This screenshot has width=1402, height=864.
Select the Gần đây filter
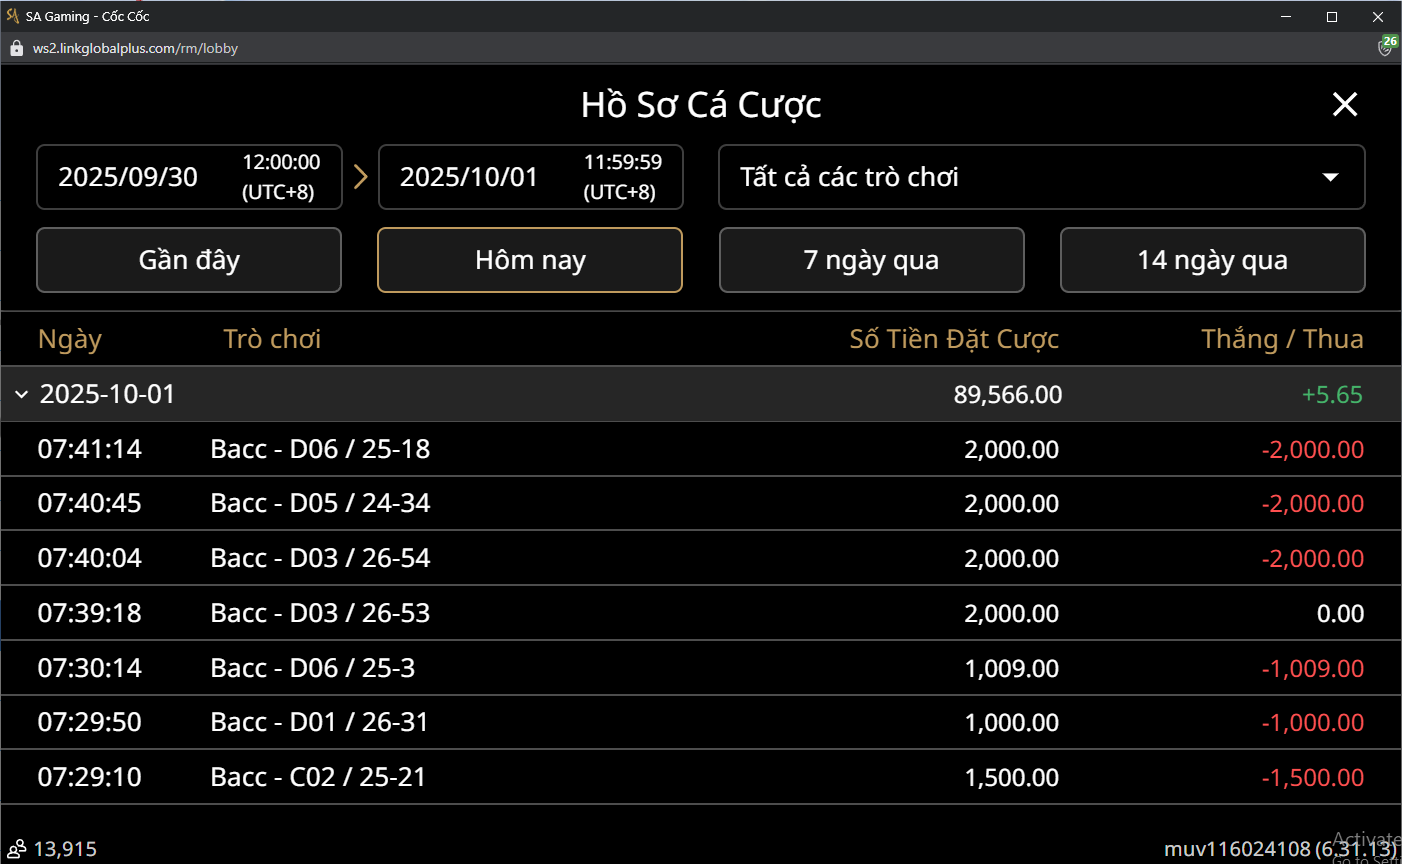(189, 260)
